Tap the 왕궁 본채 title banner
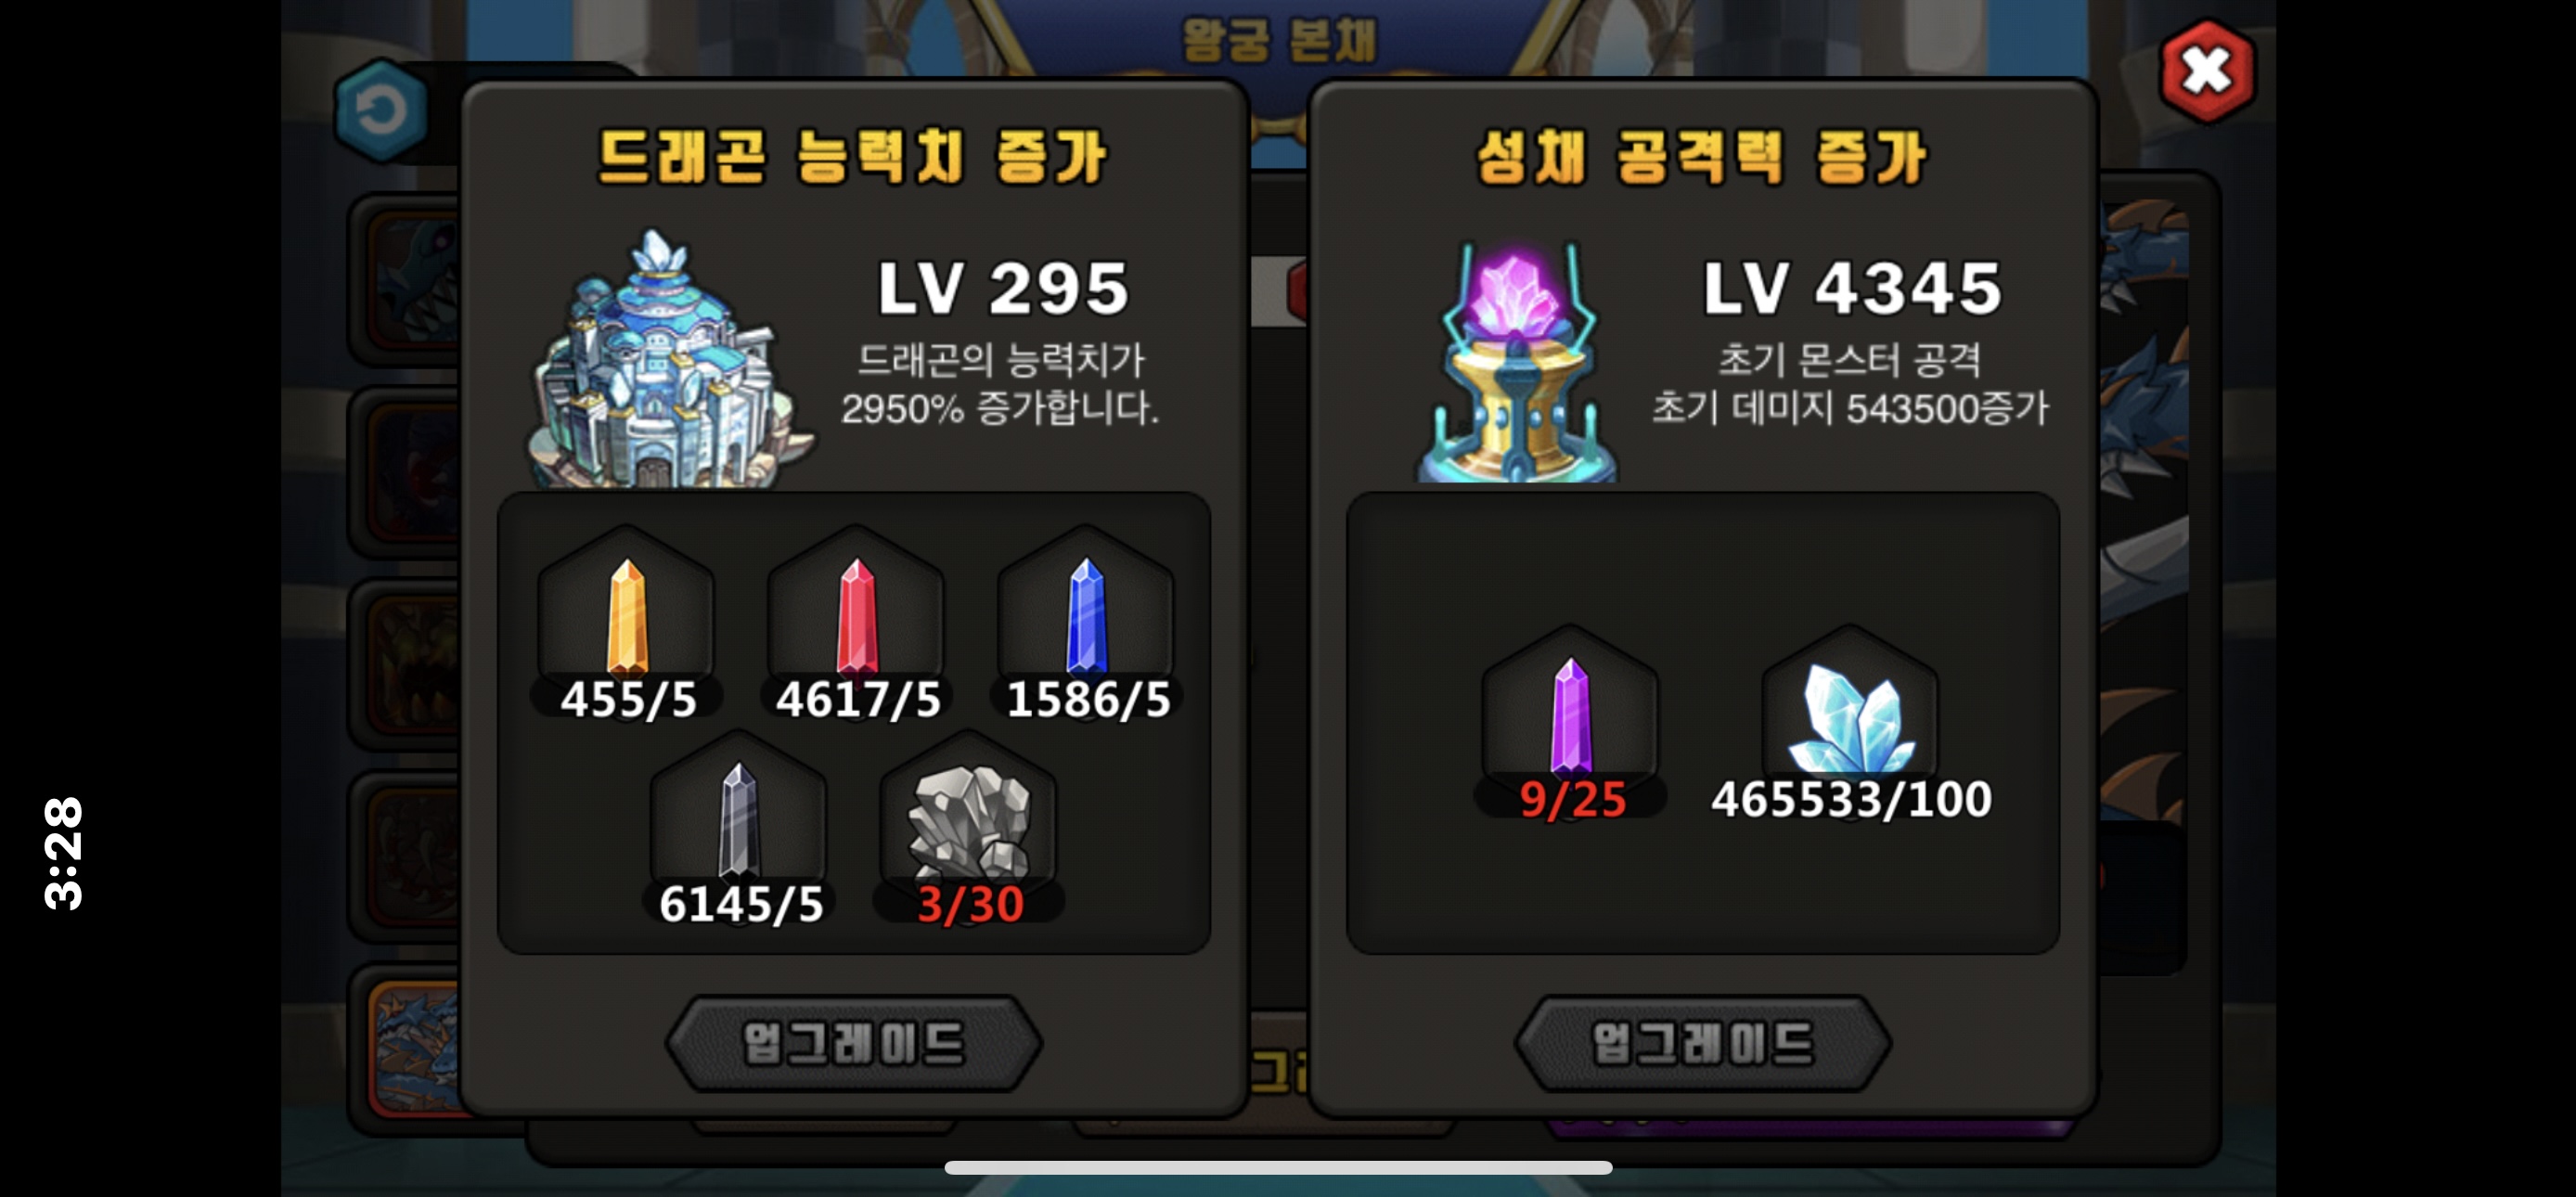 pos(1279,40)
